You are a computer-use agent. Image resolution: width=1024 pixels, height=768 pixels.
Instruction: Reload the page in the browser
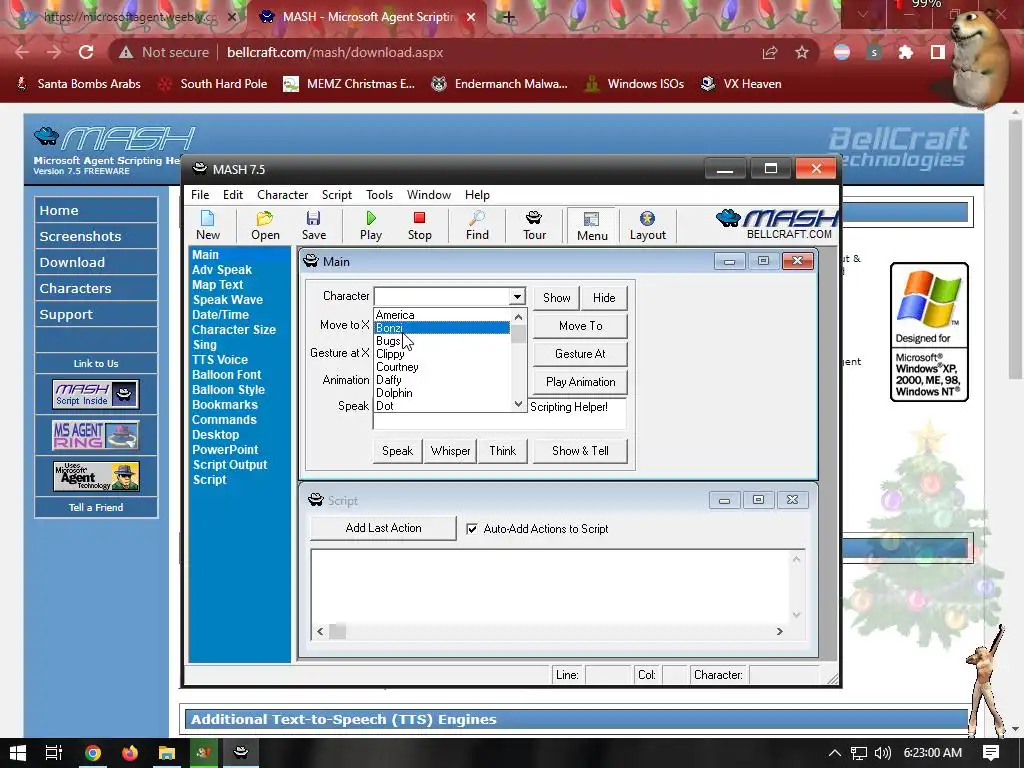[x=86, y=52]
